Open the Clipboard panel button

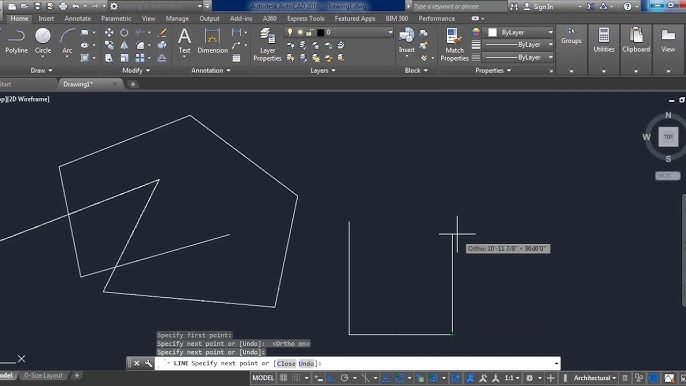click(x=636, y=49)
